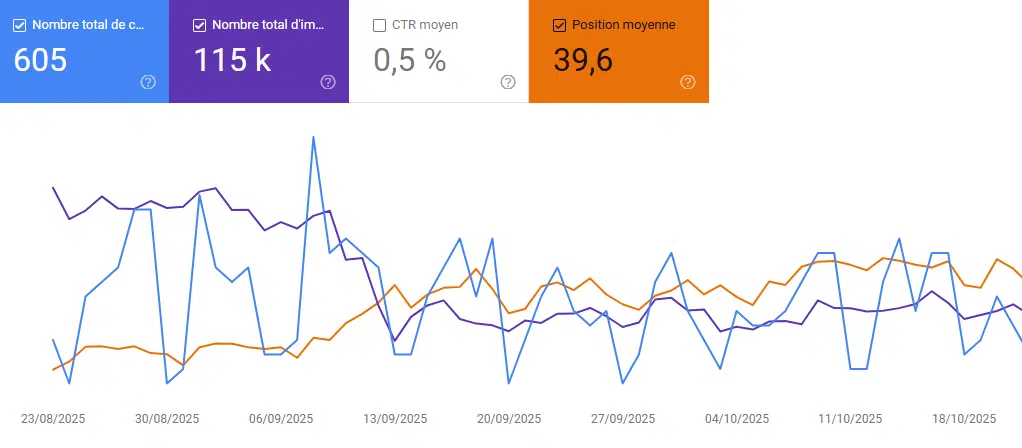The height and width of the screenshot is (448, 1022).
Task: Open help icon on the impressions card
Action: click(x=328, y=82)
